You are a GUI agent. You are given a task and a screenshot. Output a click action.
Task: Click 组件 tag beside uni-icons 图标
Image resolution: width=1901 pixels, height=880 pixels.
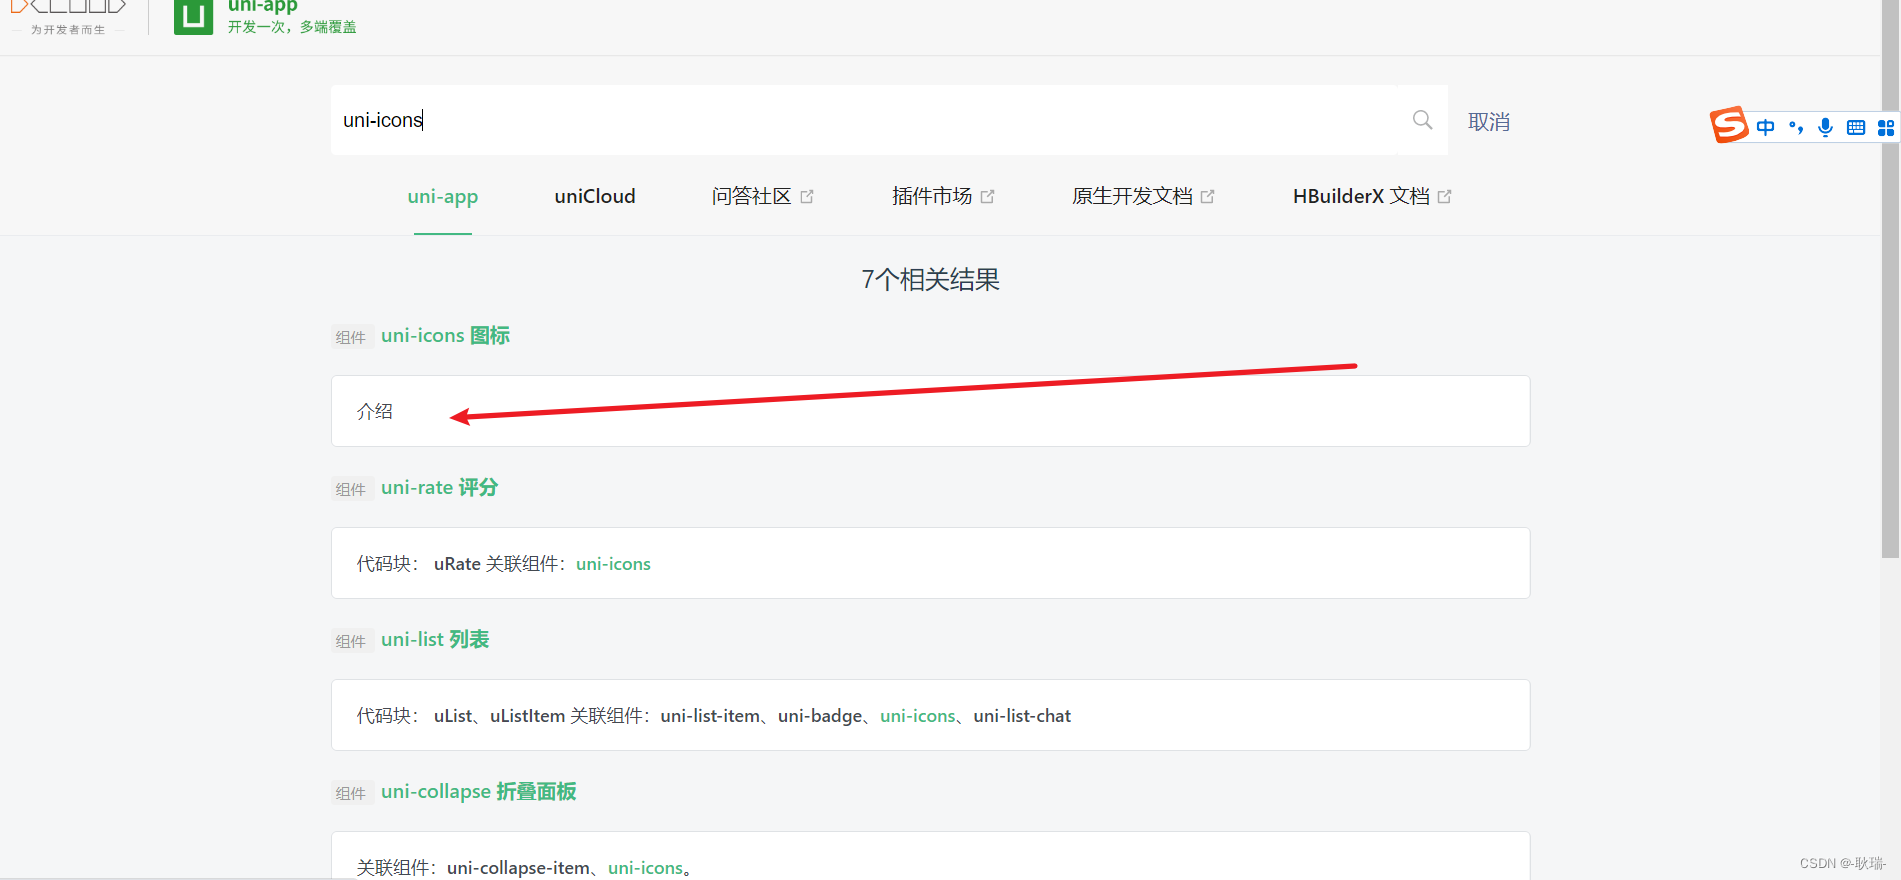click(352, 337)
